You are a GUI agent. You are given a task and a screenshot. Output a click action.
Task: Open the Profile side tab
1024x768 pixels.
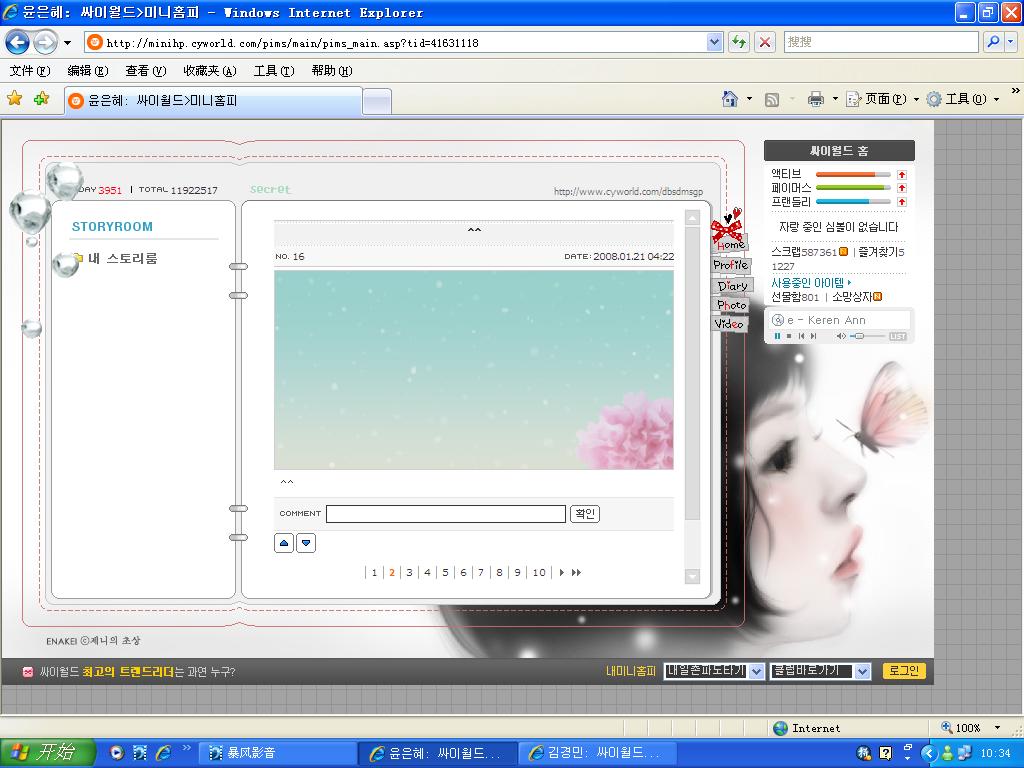731,265
